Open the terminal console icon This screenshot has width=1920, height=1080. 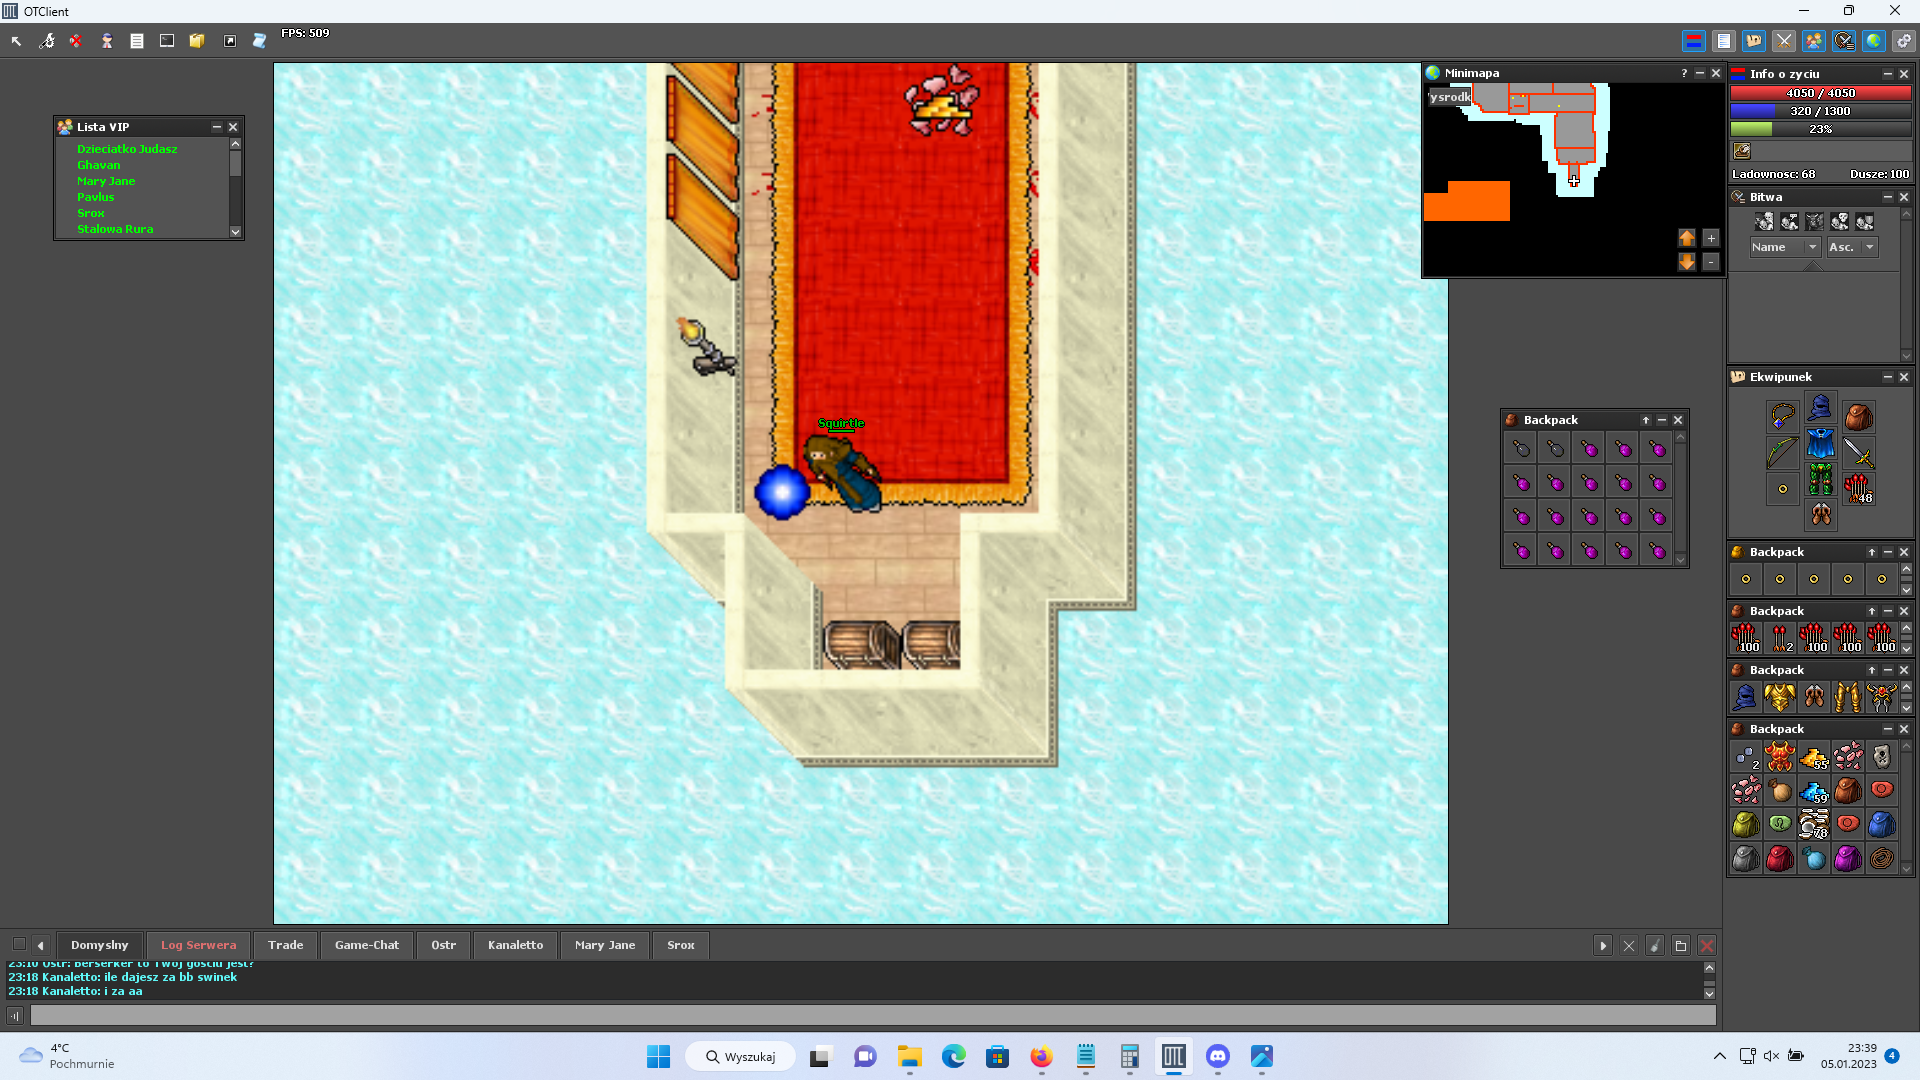[167, 41]
